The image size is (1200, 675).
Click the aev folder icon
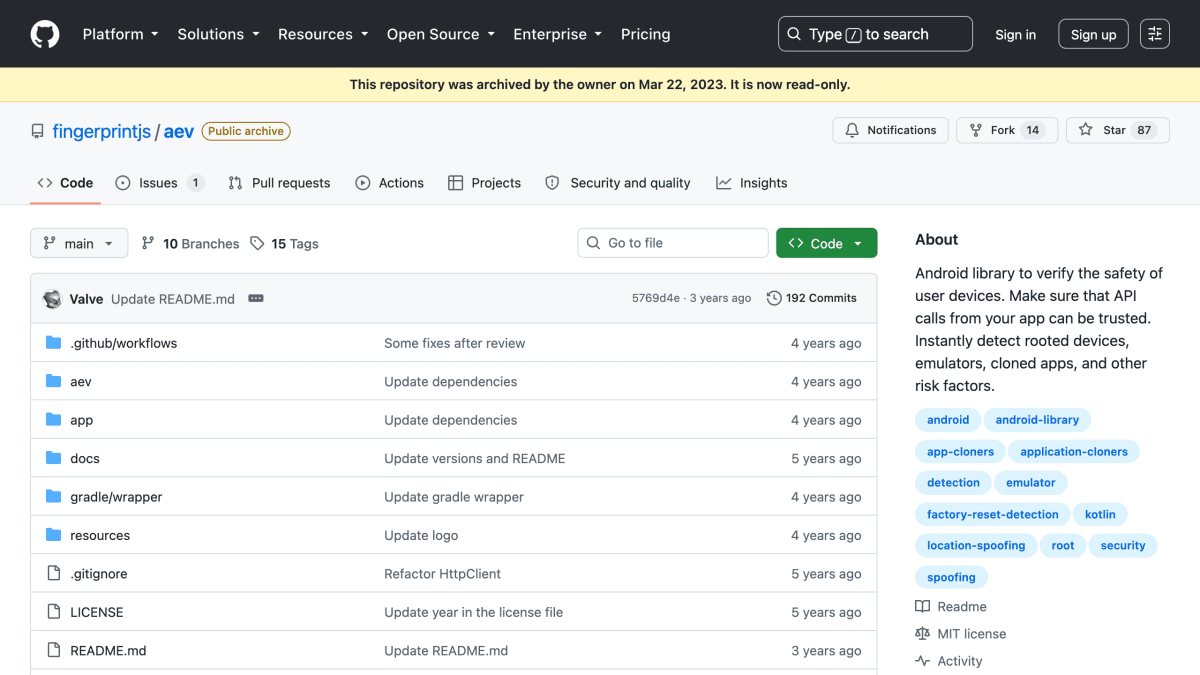tap(54, 381)
